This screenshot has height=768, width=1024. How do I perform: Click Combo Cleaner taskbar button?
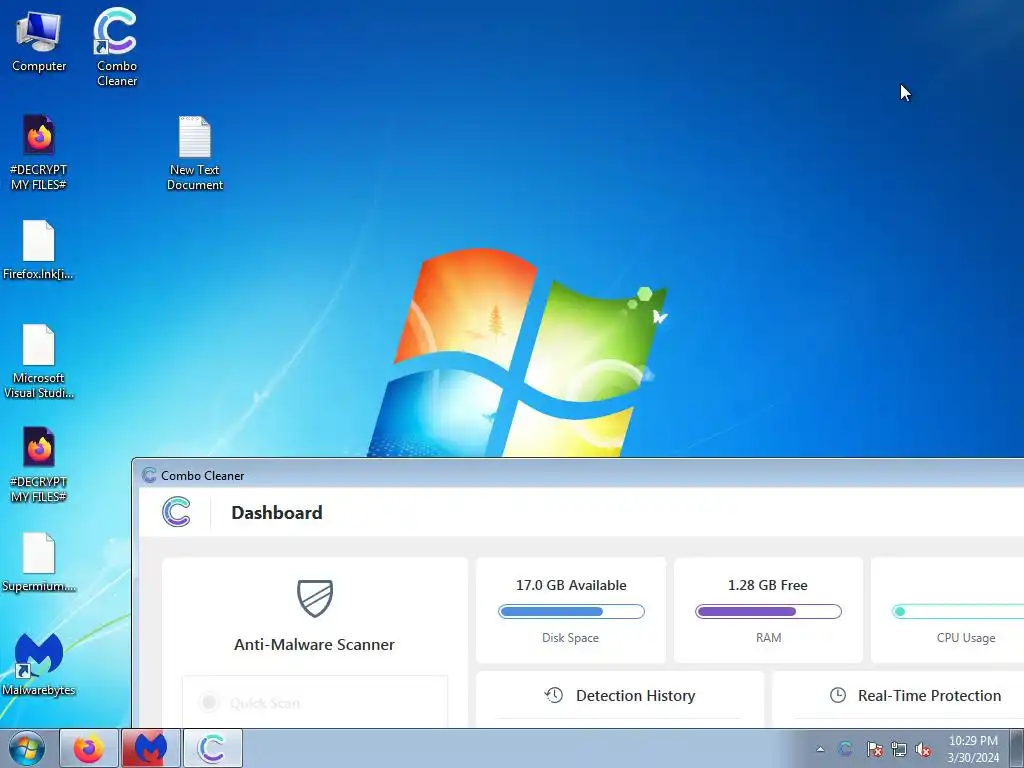212,748
